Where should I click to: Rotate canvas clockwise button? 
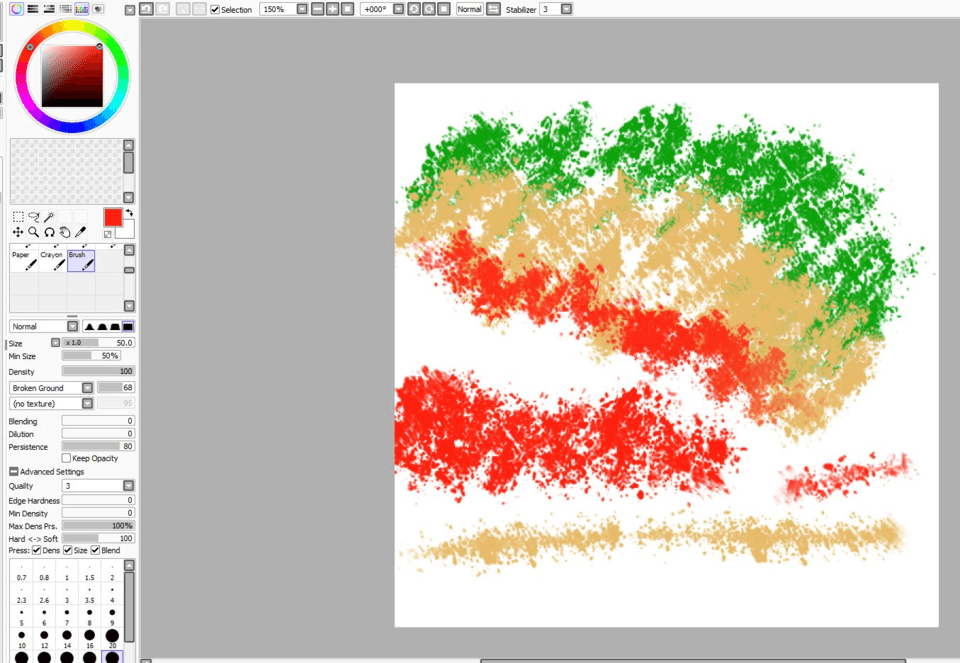(x=429, y=9)
